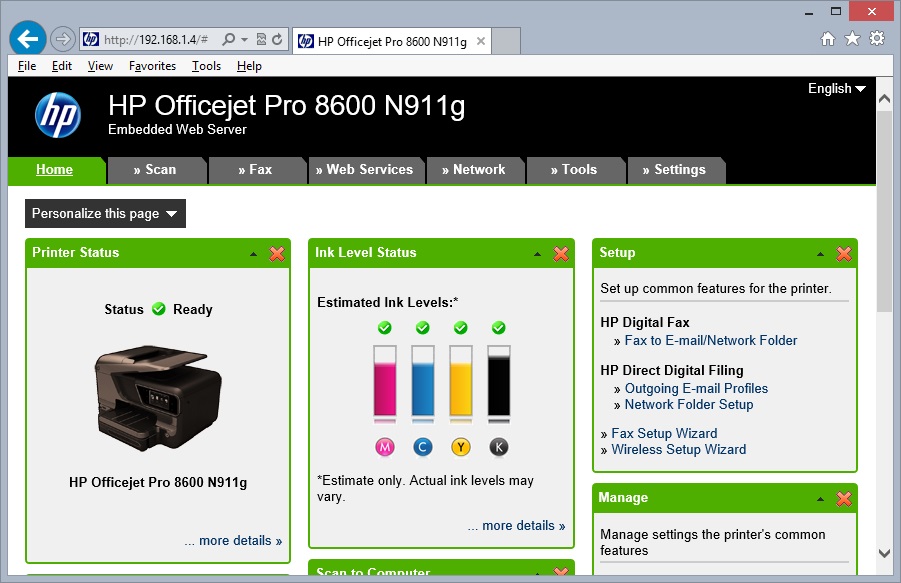Launch the Fax Setup Wizard link
The image size is (901, 583).
tap(664, 434)
